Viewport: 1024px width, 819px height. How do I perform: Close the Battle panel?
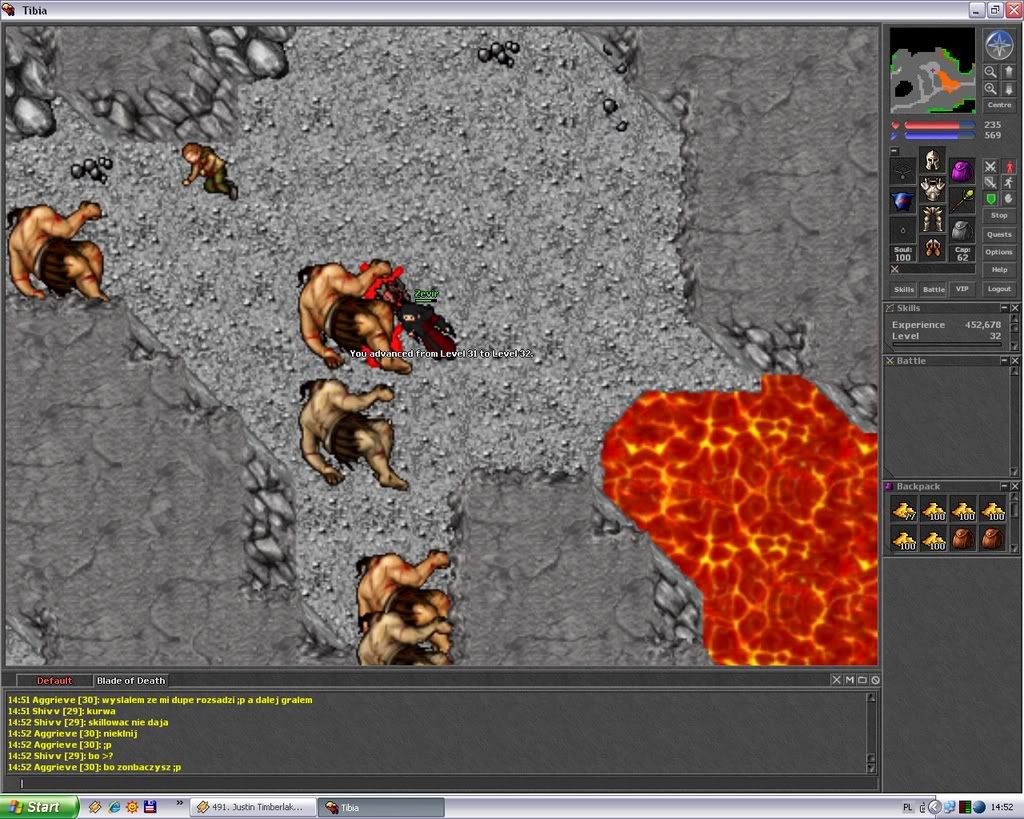click(x=1014, y=361)
